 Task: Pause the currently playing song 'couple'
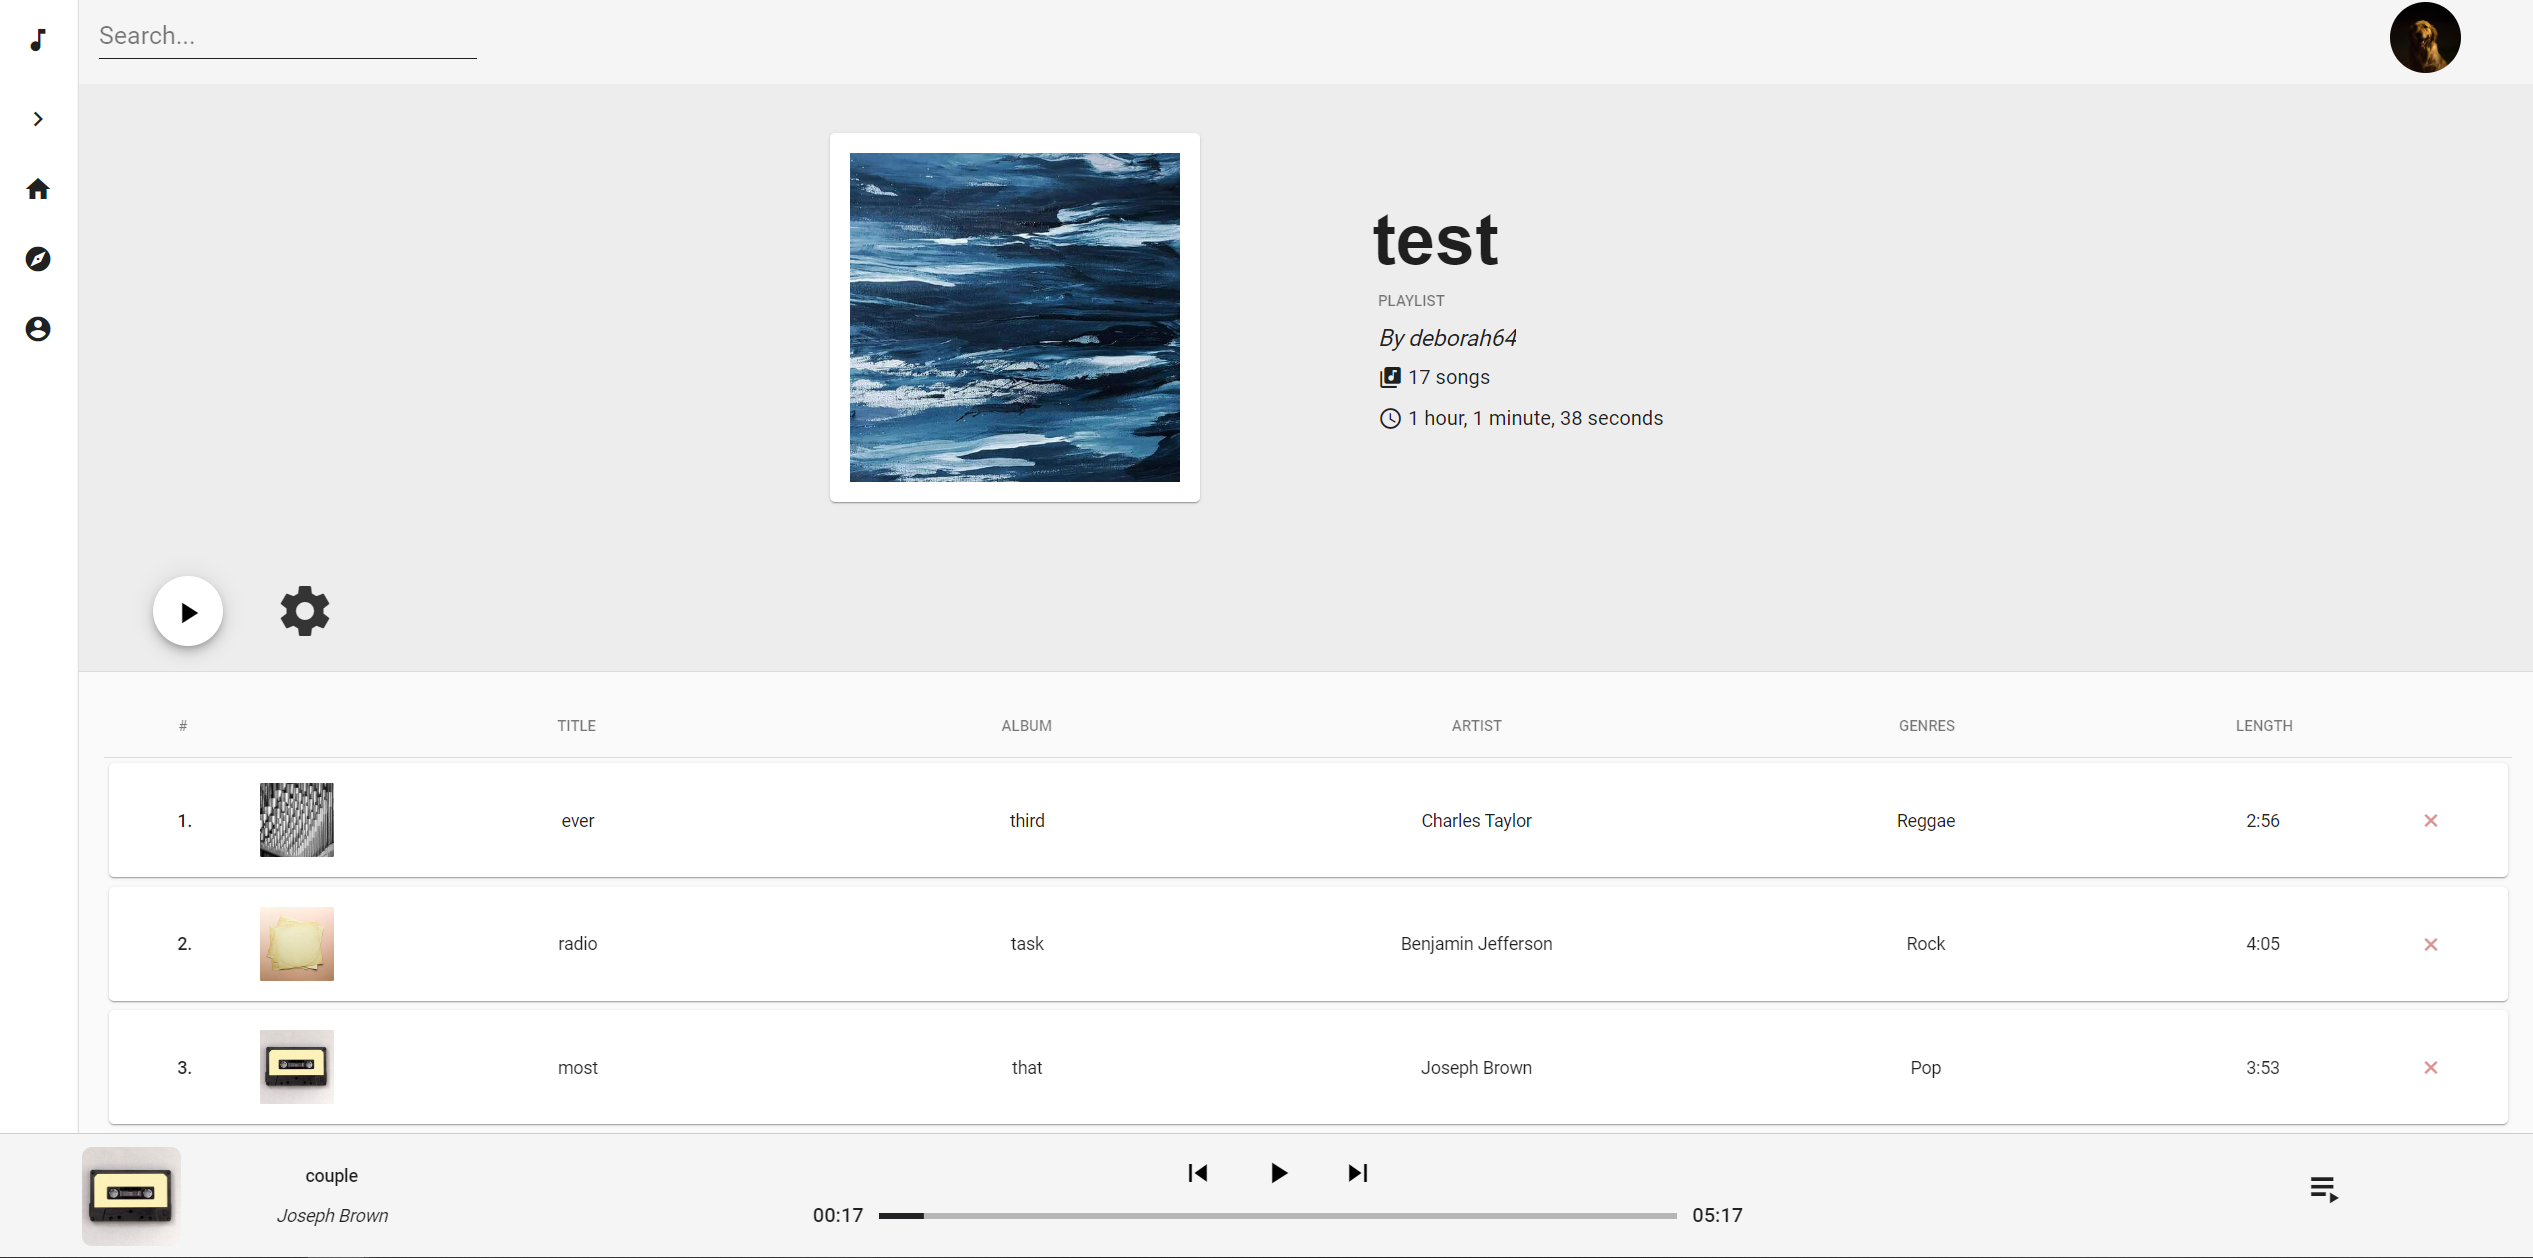[1277, 1173]
